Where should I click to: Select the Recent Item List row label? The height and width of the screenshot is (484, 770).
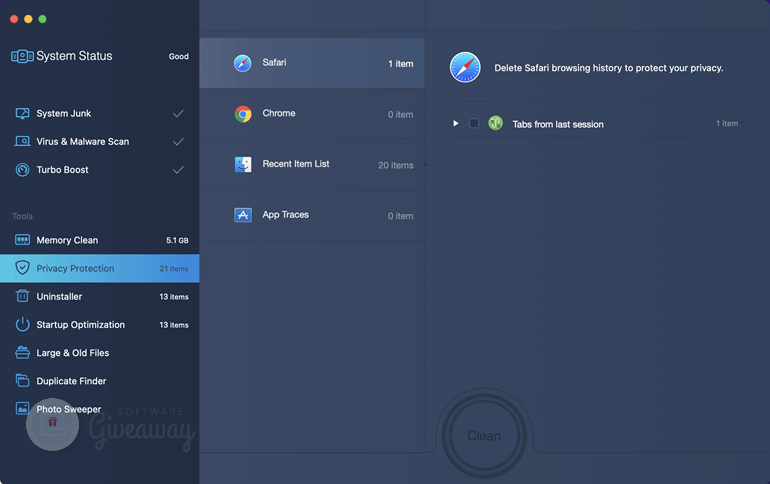pyautogui.click(x=296, y=164)
